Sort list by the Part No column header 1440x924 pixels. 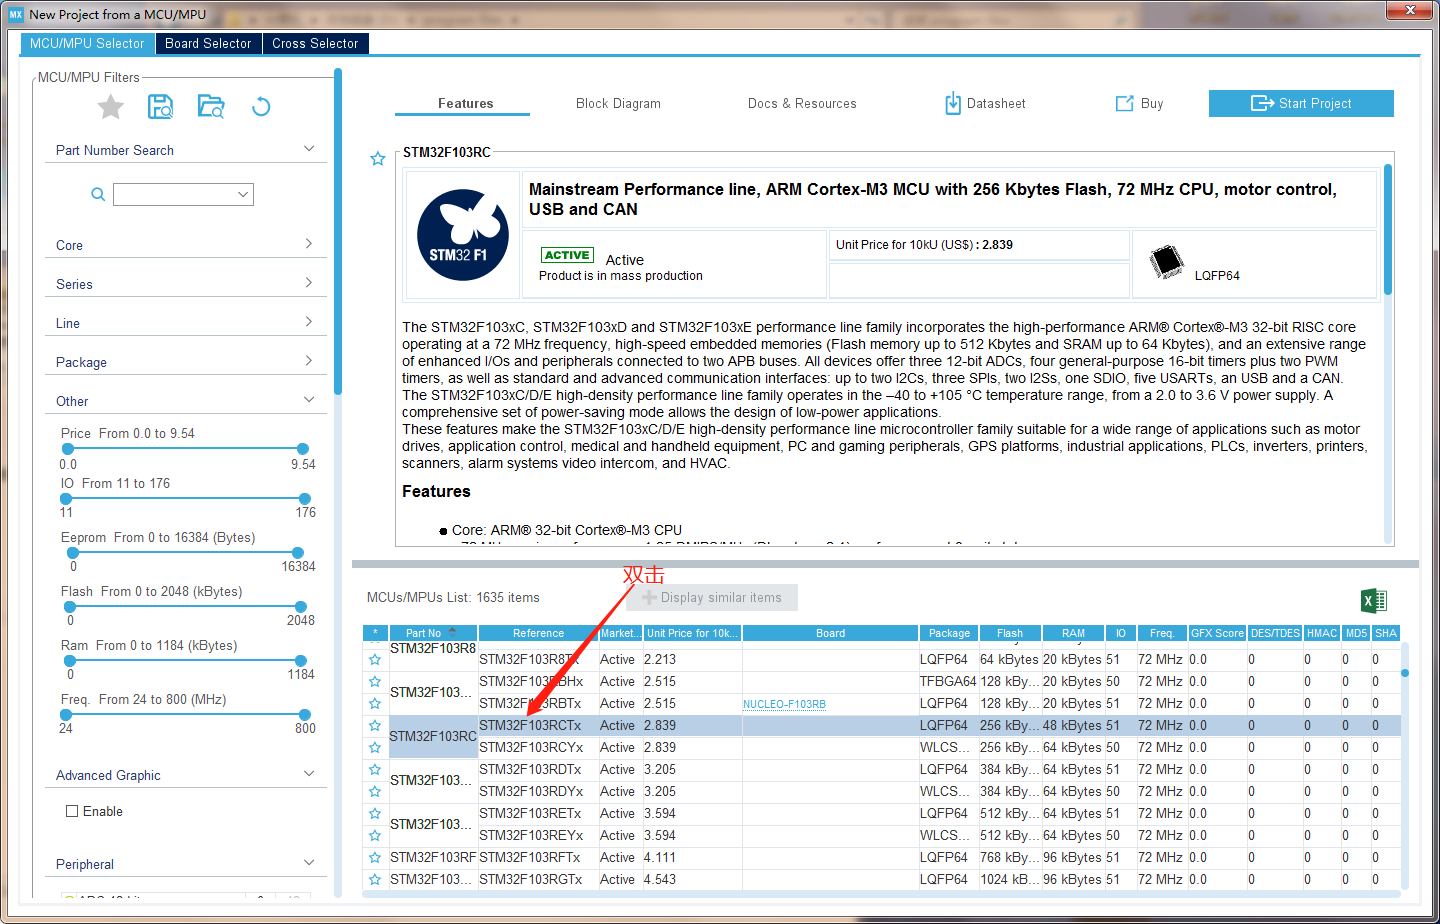click(x=433, y=633)
